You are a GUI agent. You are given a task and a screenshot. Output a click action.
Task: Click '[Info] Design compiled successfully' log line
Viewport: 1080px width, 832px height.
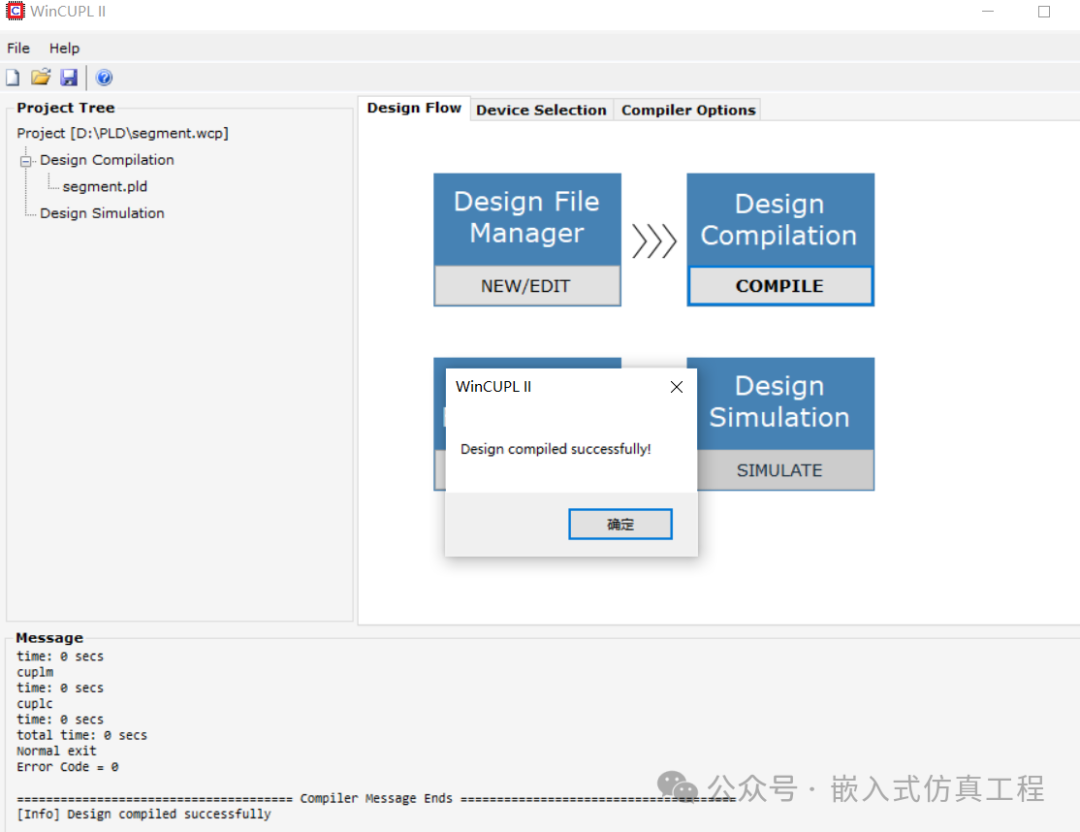[144, 814]
